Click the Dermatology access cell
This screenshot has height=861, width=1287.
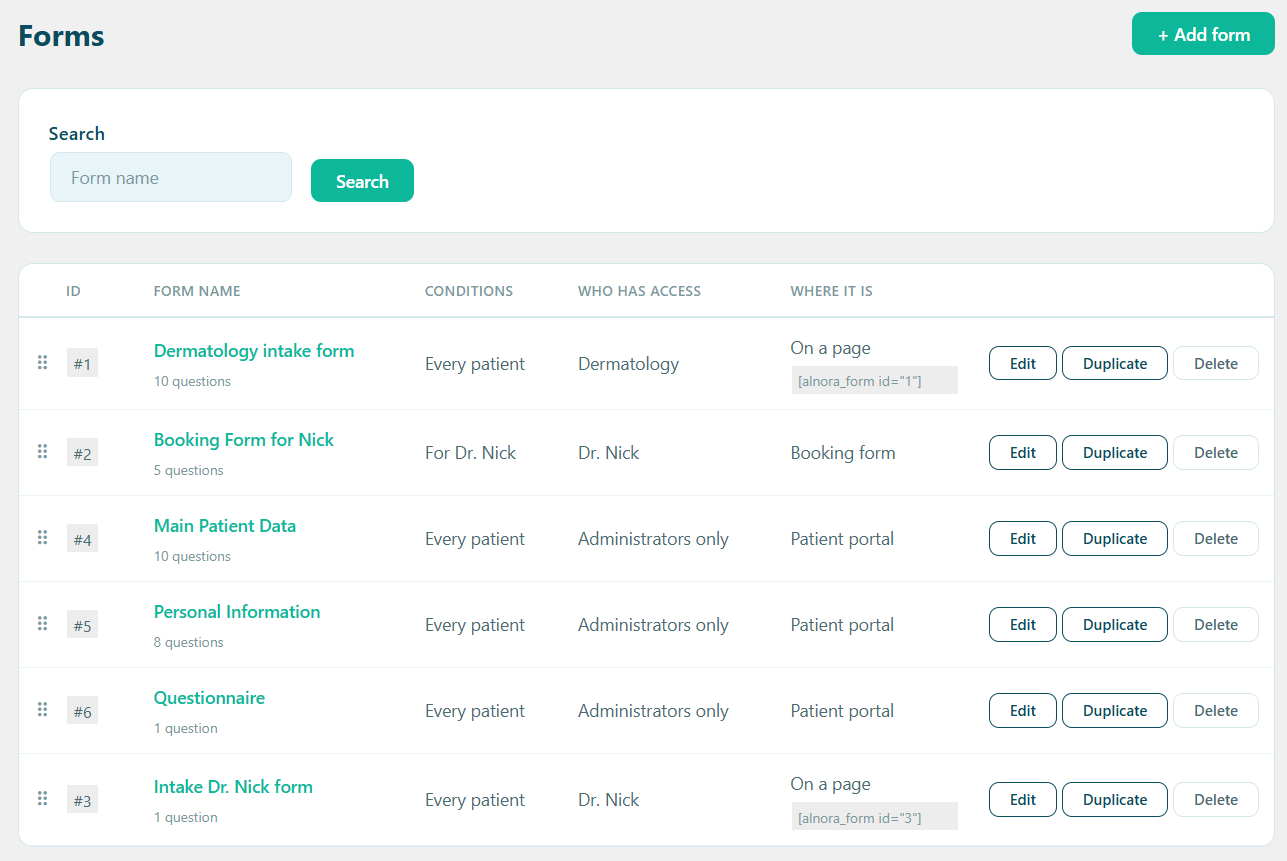(x=628, y=364)
